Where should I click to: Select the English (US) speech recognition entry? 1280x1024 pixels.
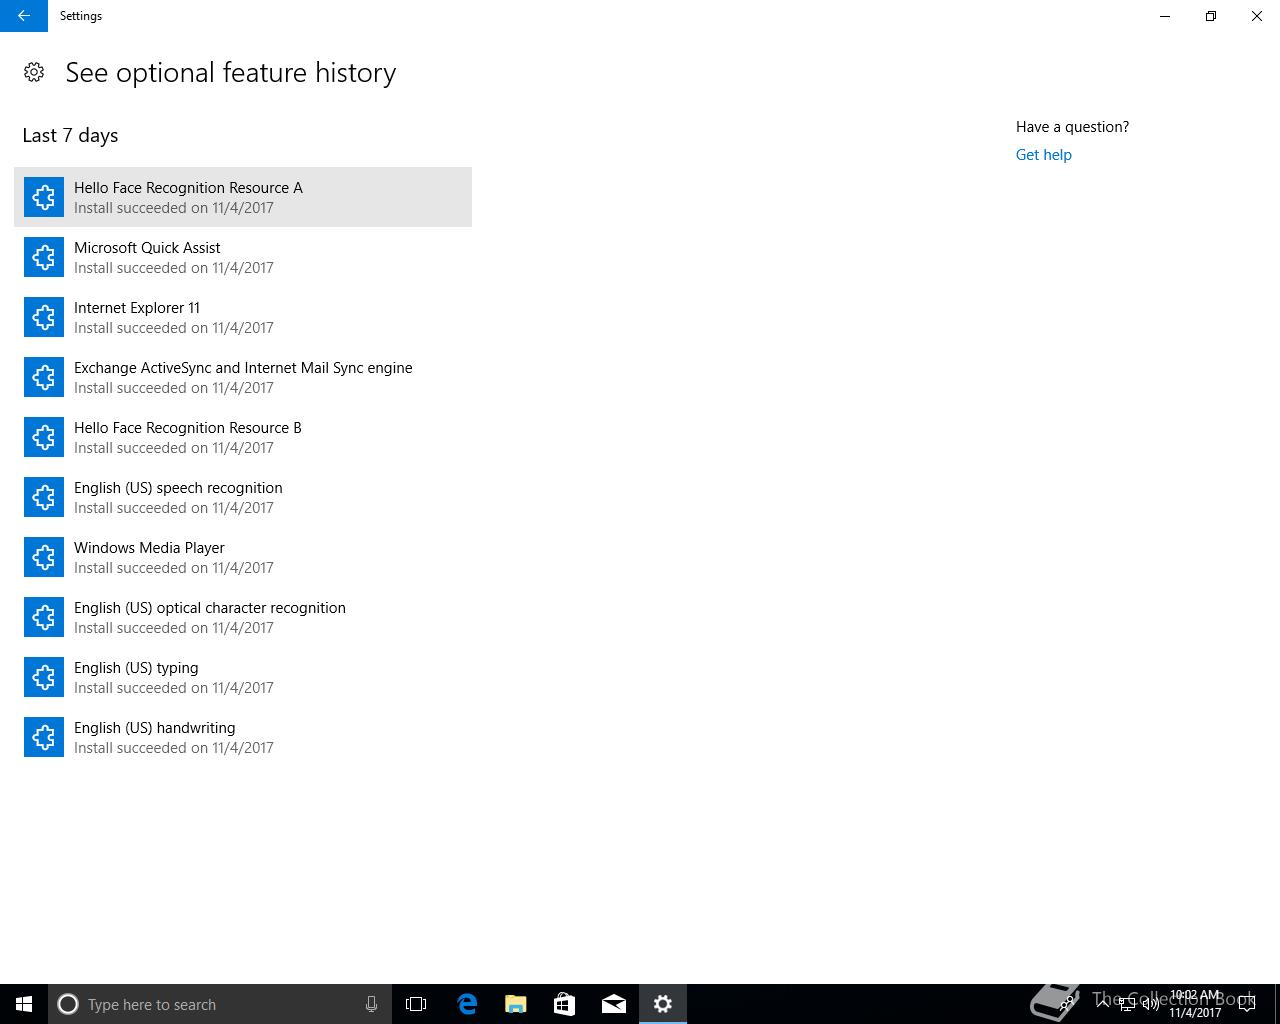tap(243, 497)
